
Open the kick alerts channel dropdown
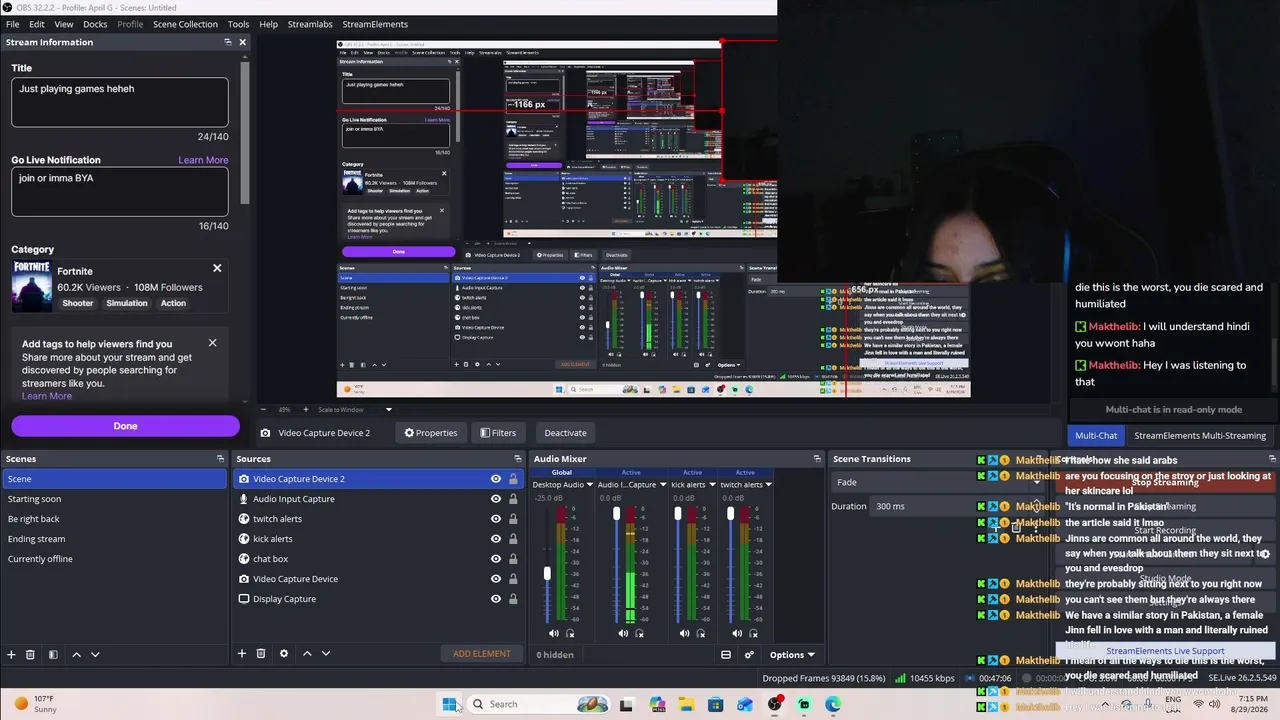tap(714, 485)
